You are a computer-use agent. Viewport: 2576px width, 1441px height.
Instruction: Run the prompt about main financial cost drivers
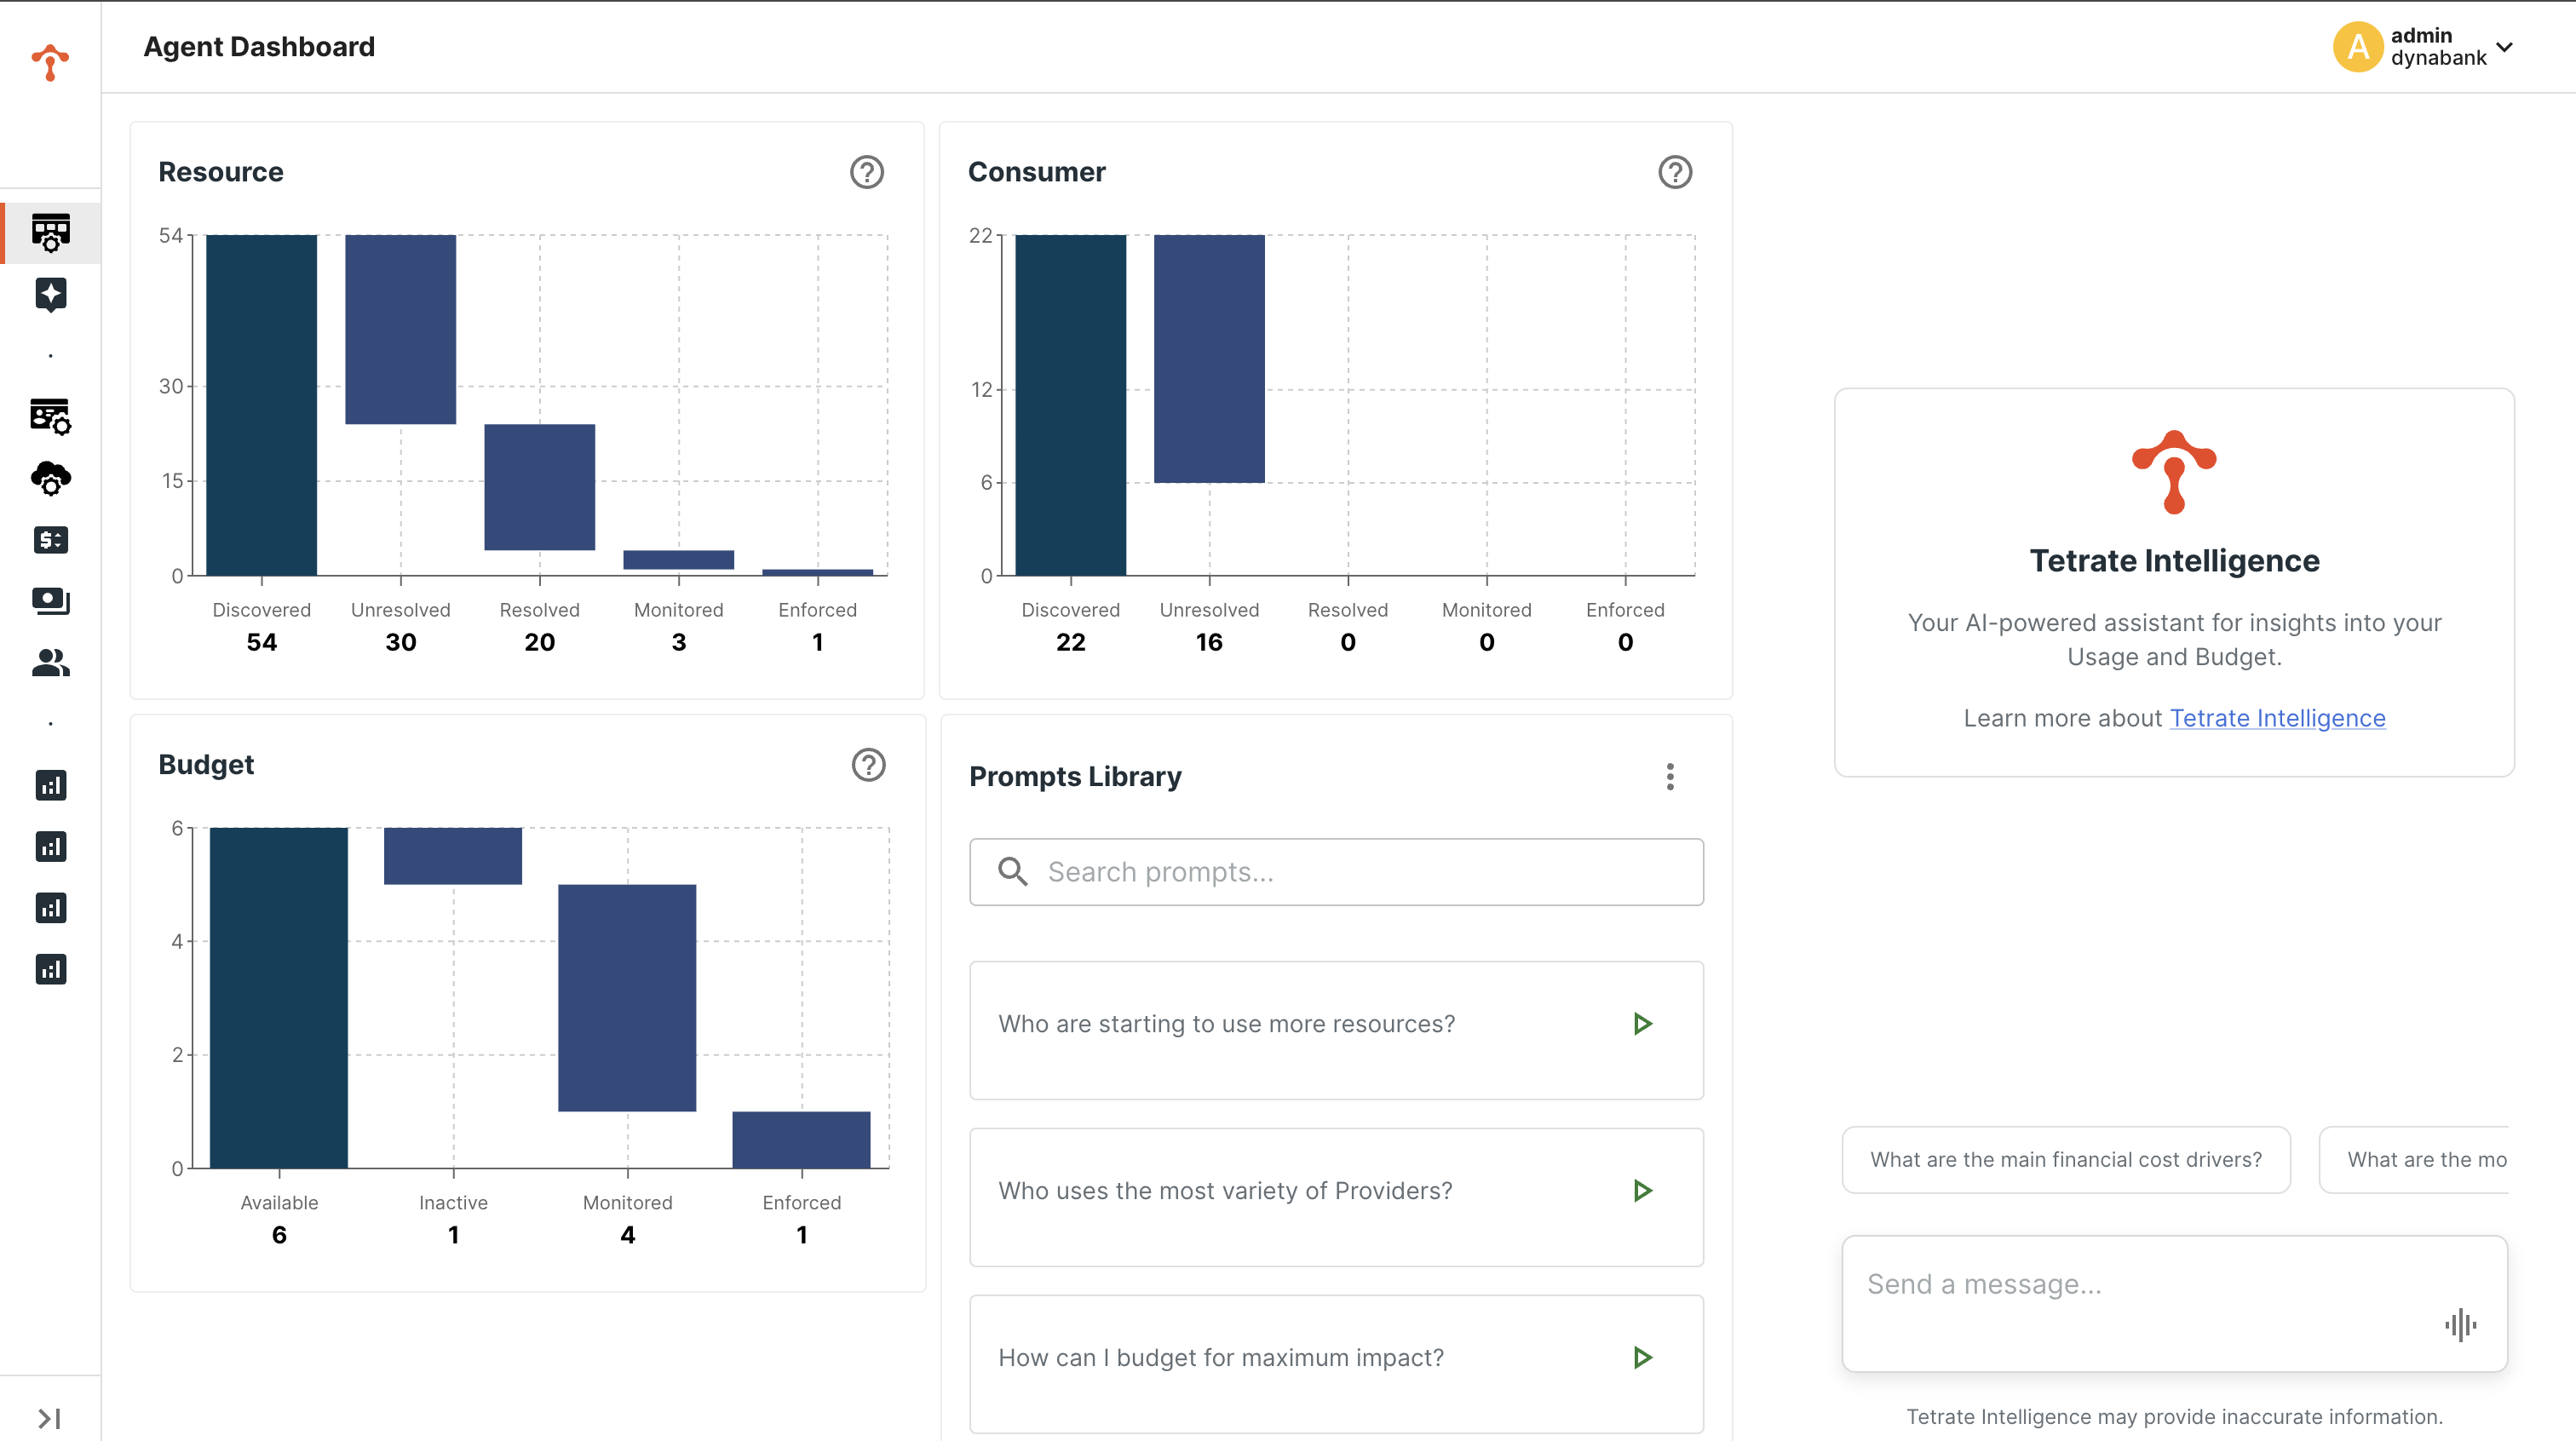(x=2065, y=1159)
